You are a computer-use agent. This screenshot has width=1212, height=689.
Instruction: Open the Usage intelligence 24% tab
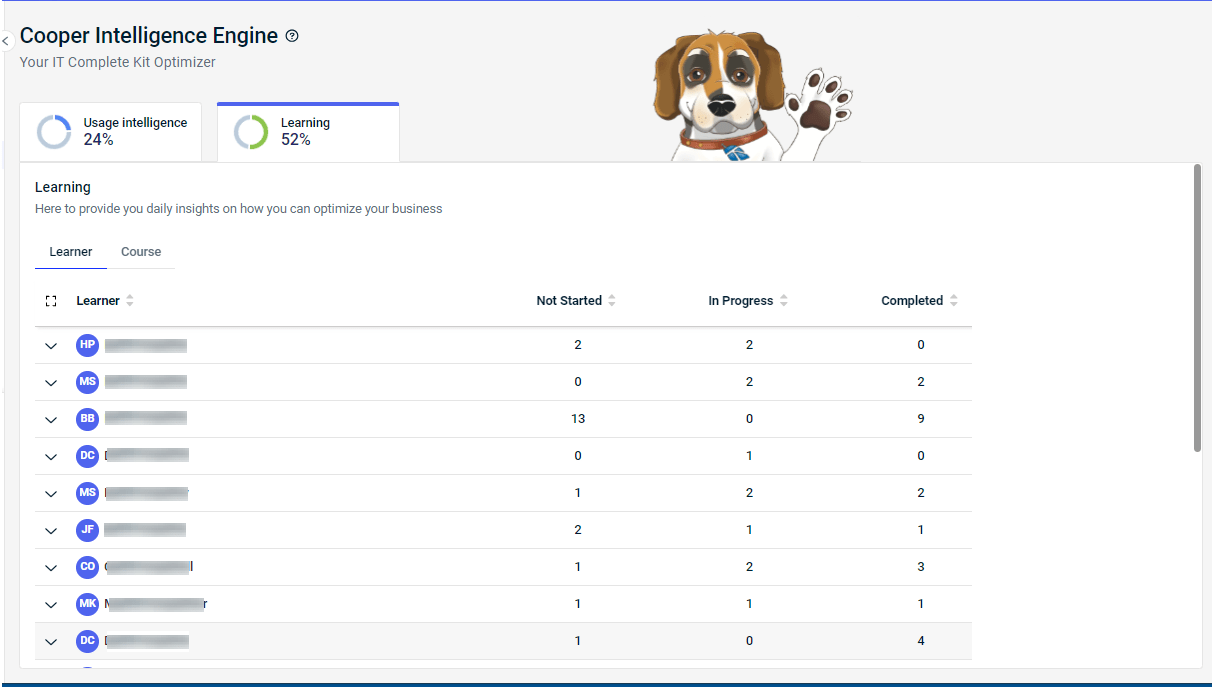tap(111, 131)
